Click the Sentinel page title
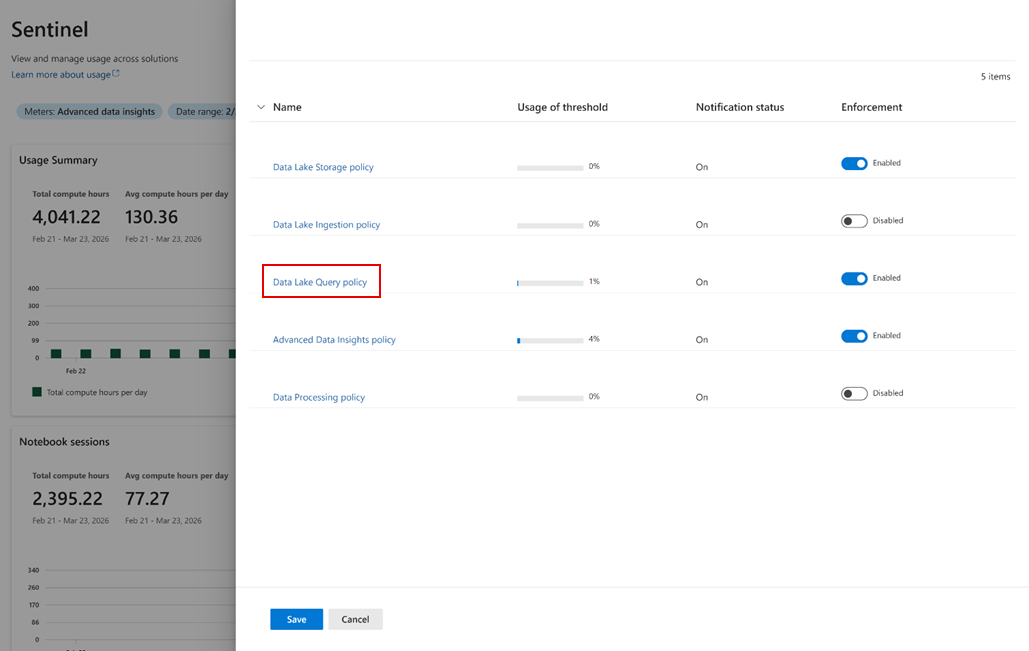Image resolution: width=1029 pixels, height=651 pixels. [49, 30]
